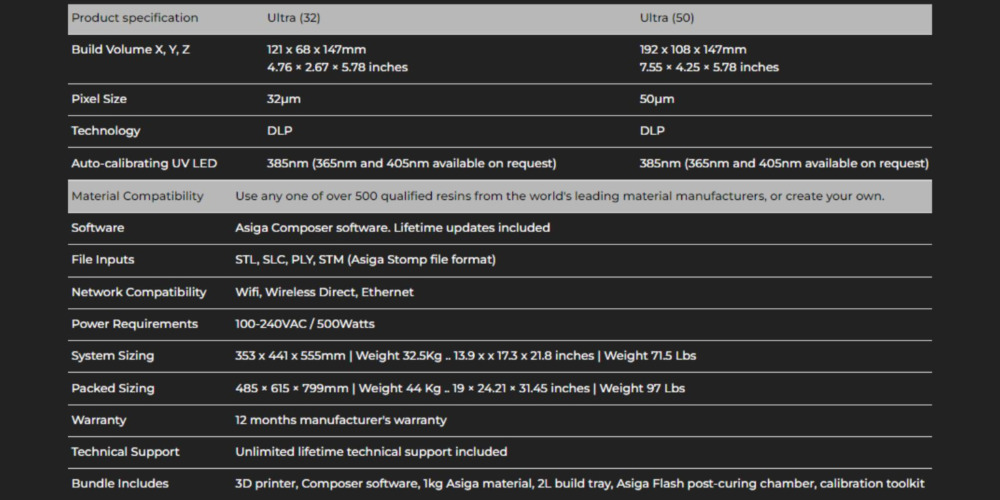This screenshot has width=1000, height=500.
Task: Click the Power Requirements label
Action: pos(134,324)
